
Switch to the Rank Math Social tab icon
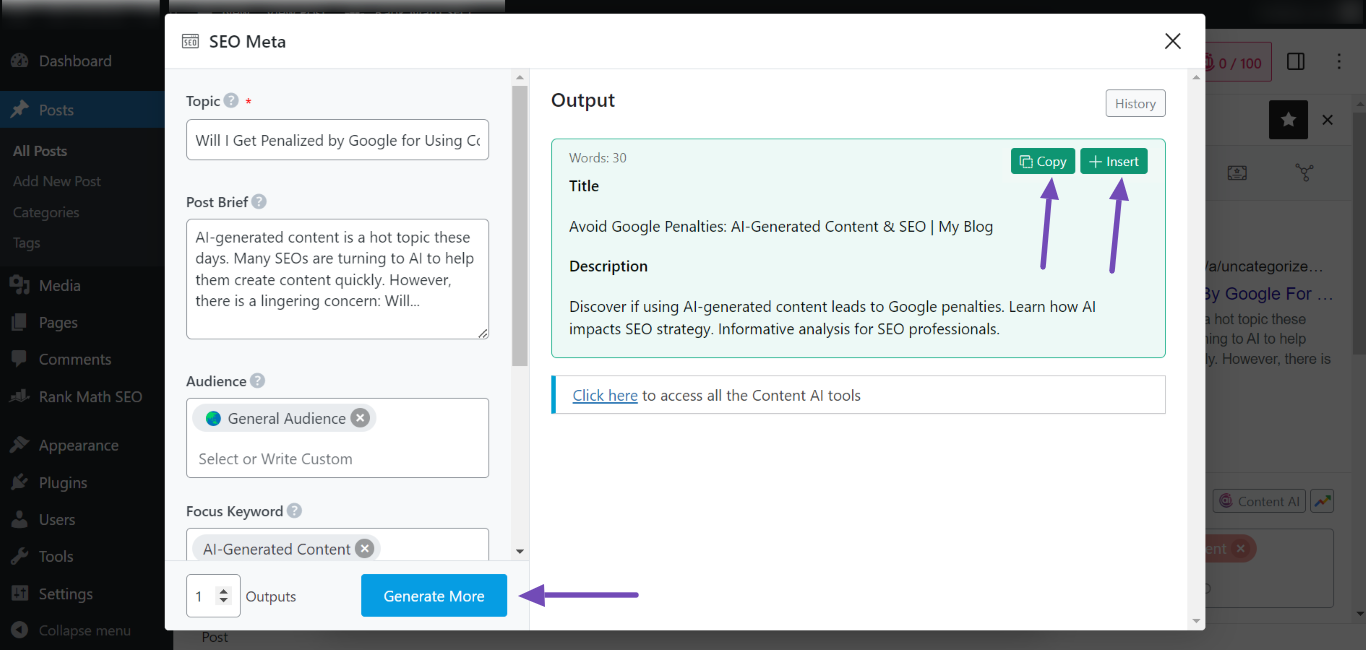point(1305,173)
